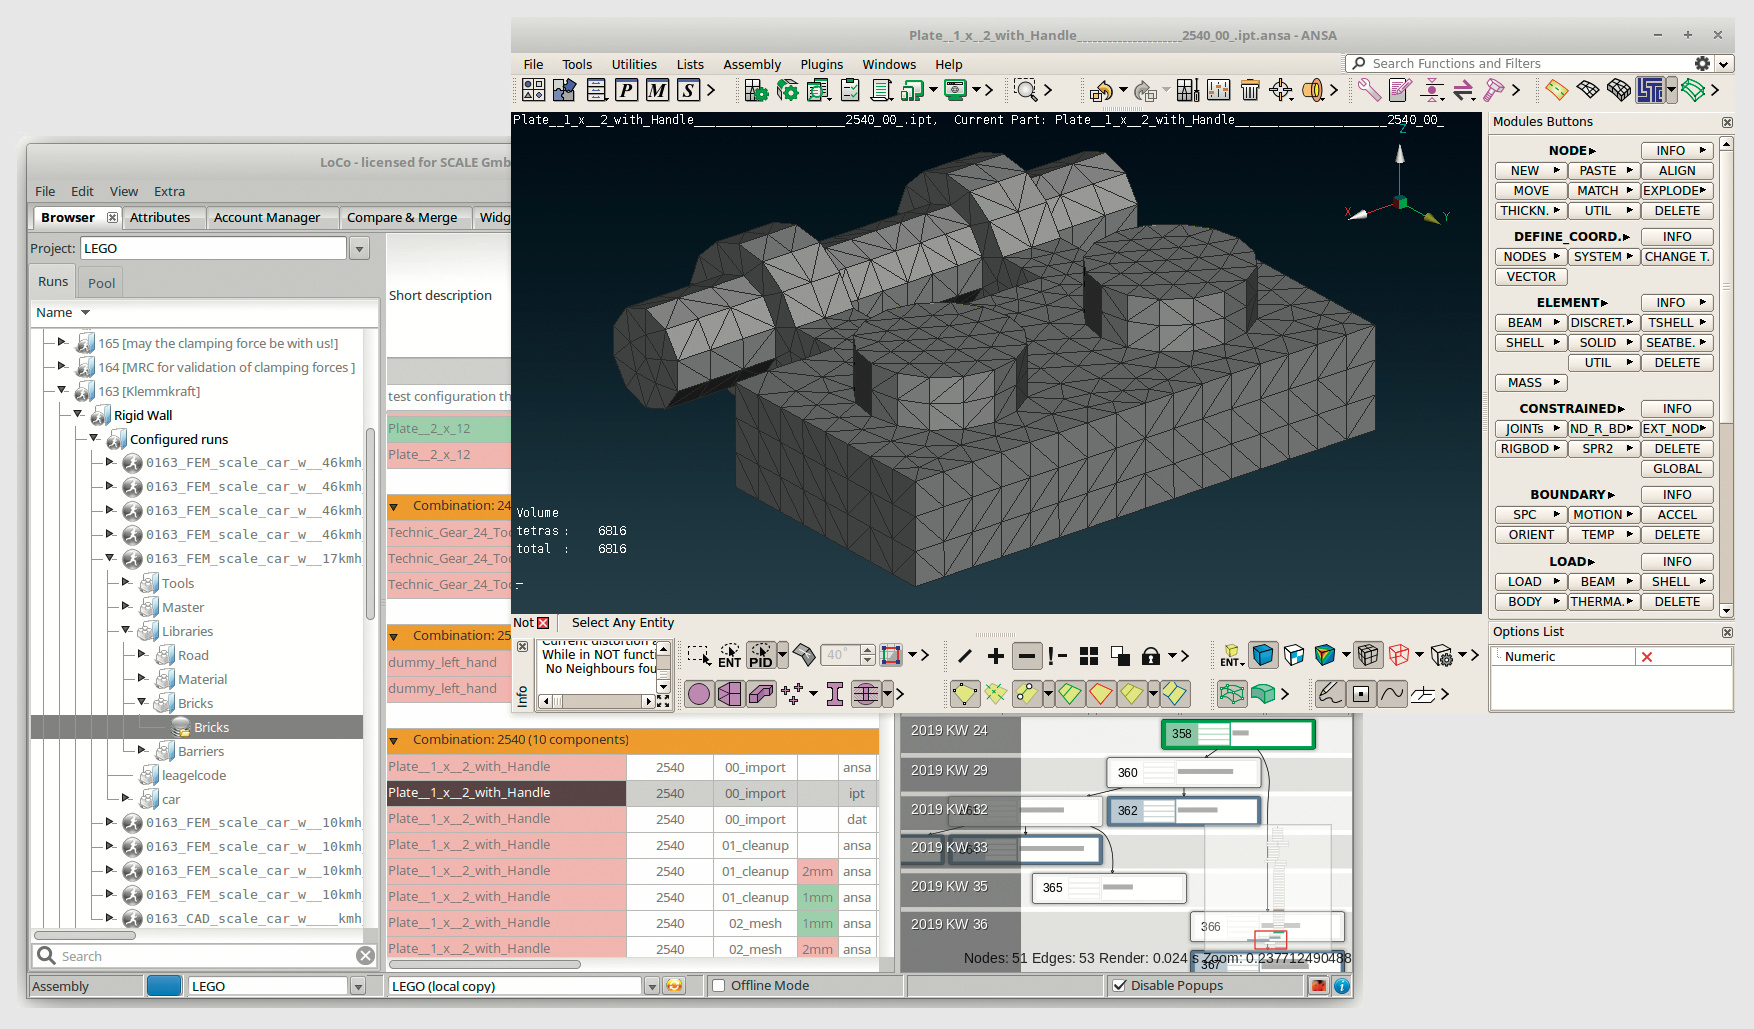
Task: Collapse the Libraries tree node
Action: pos(127,631)
